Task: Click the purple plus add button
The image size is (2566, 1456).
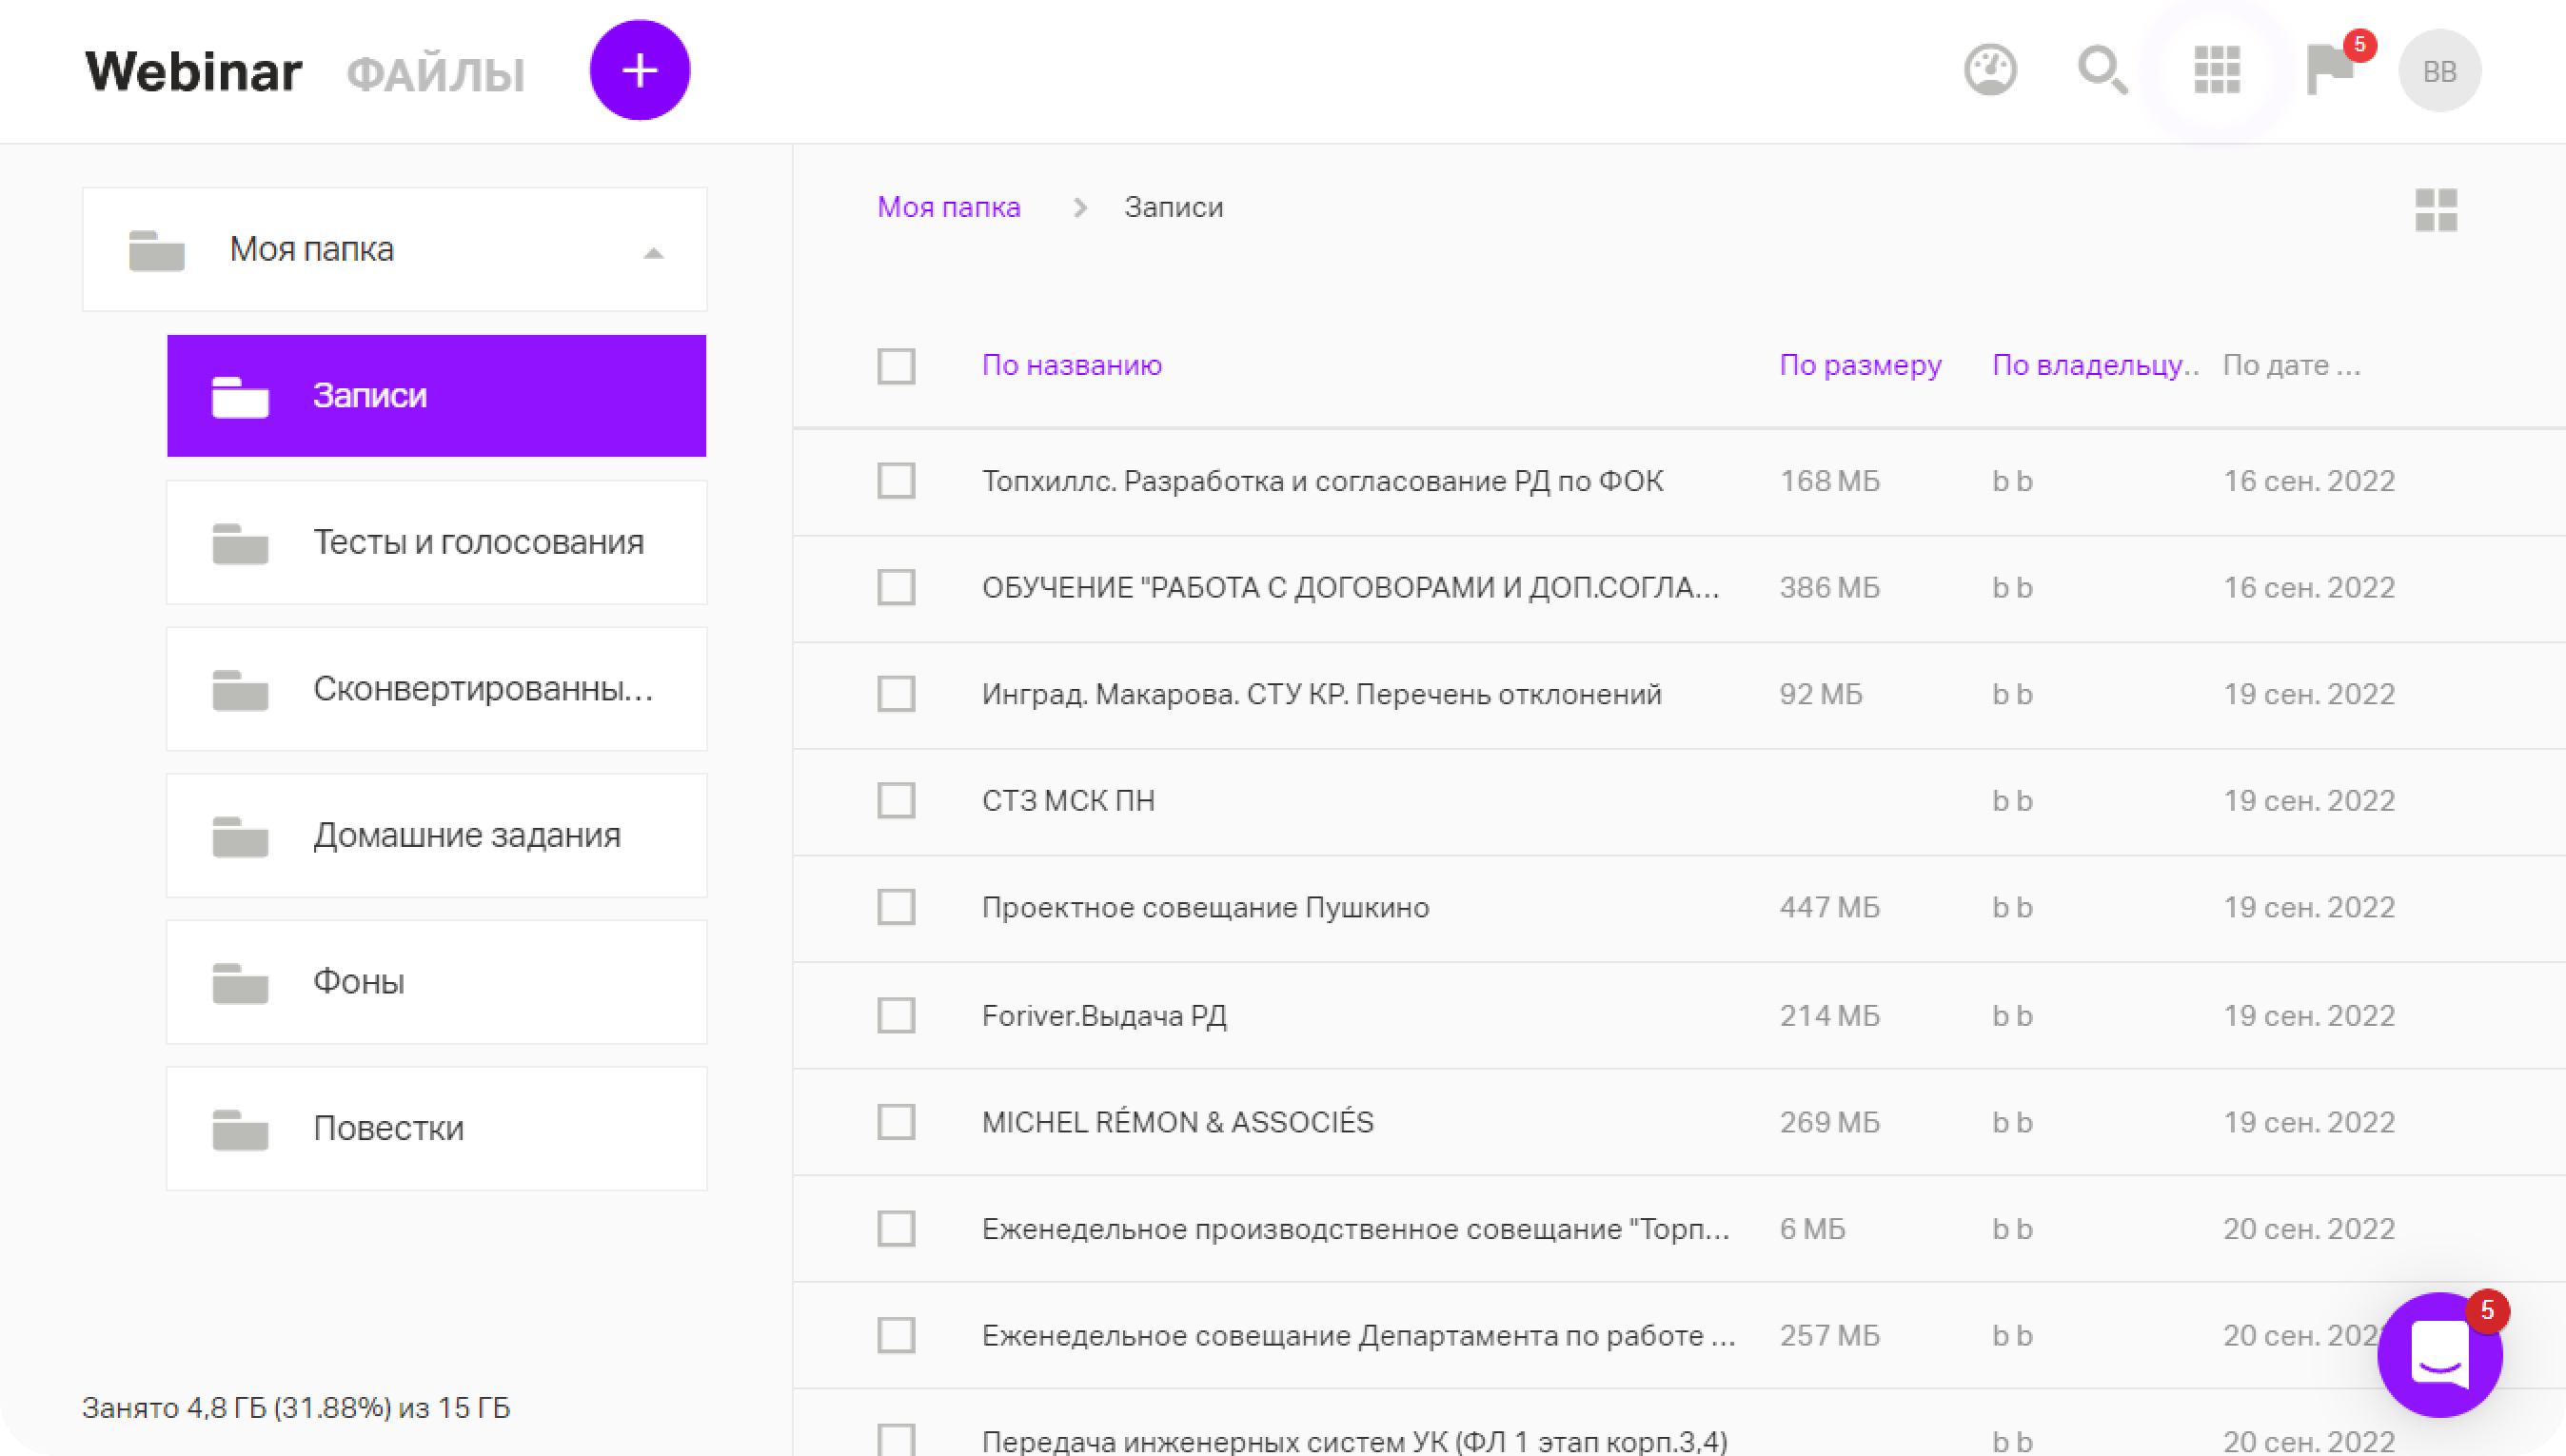Action: pyautogui.click(x=639, y=71)
